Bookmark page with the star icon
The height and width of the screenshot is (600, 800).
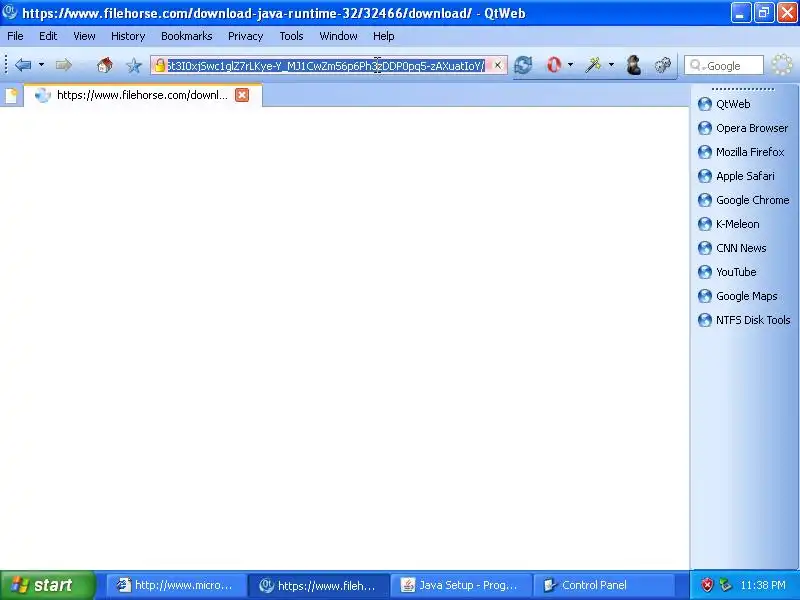click(x=134, y=65)
